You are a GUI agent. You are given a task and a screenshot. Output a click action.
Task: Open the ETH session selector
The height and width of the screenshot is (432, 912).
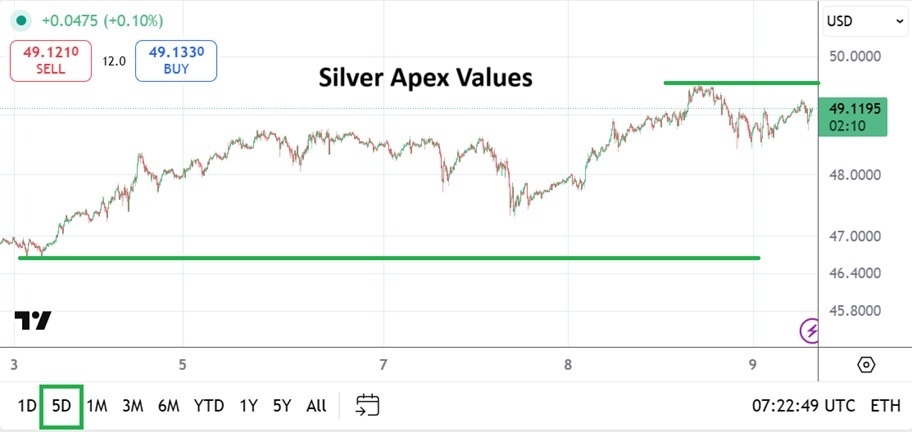point(886,406)
